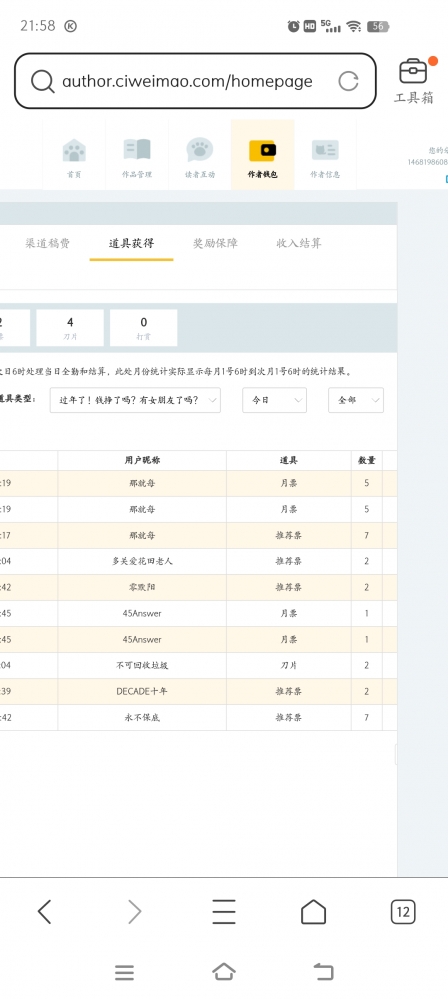Tap the search magnifier icon in address bar
The height and width of the screenshot is (999, 448).
43,82
